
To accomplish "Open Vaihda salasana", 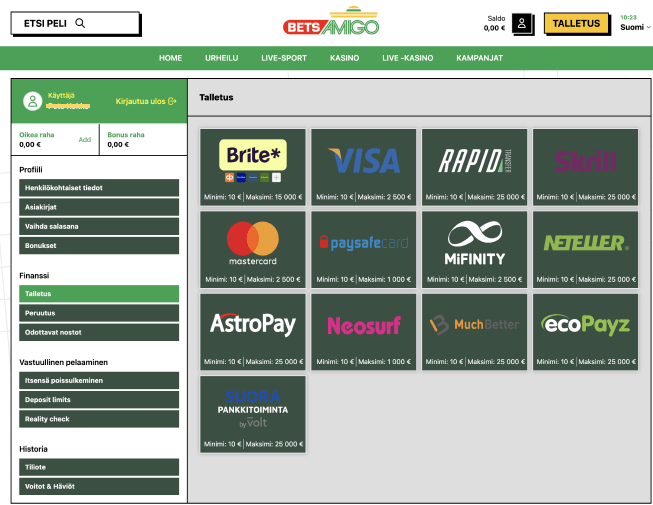I will pos(99,226).
